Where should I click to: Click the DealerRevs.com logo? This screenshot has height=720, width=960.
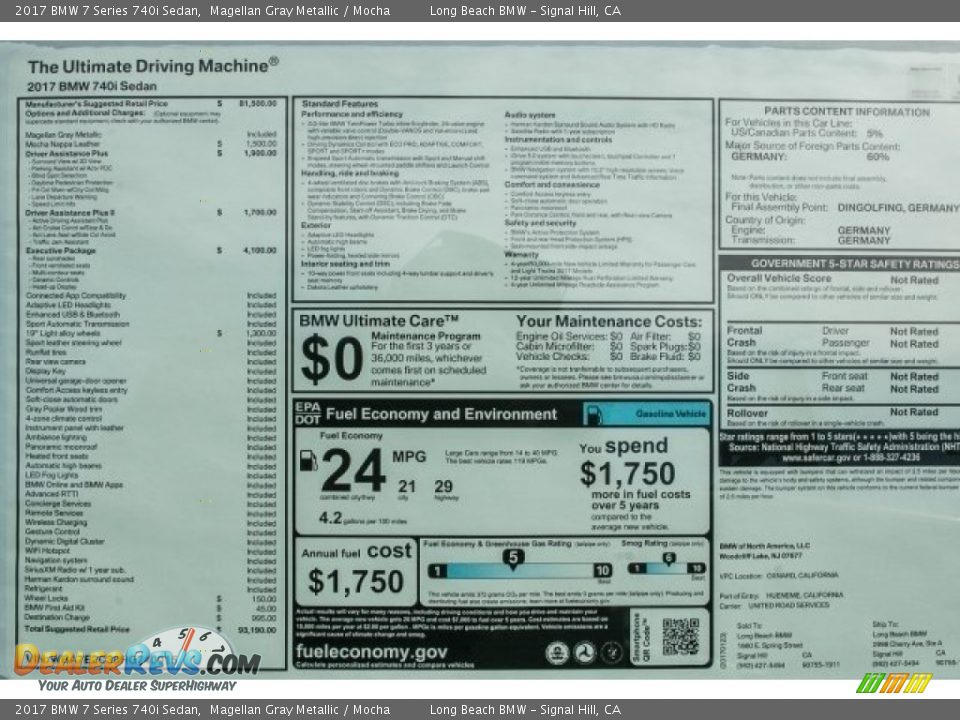(137, 657)
